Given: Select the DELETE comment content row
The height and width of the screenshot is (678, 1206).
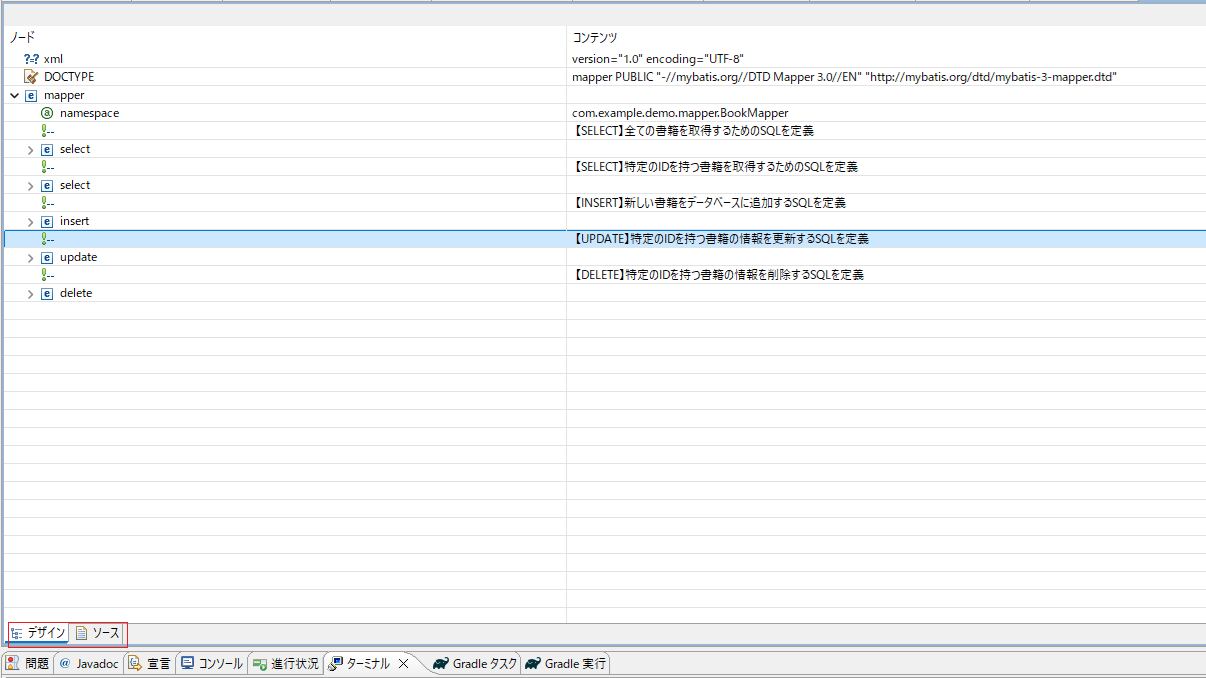Looking at the screenshot, I should [x=718, y=275].
